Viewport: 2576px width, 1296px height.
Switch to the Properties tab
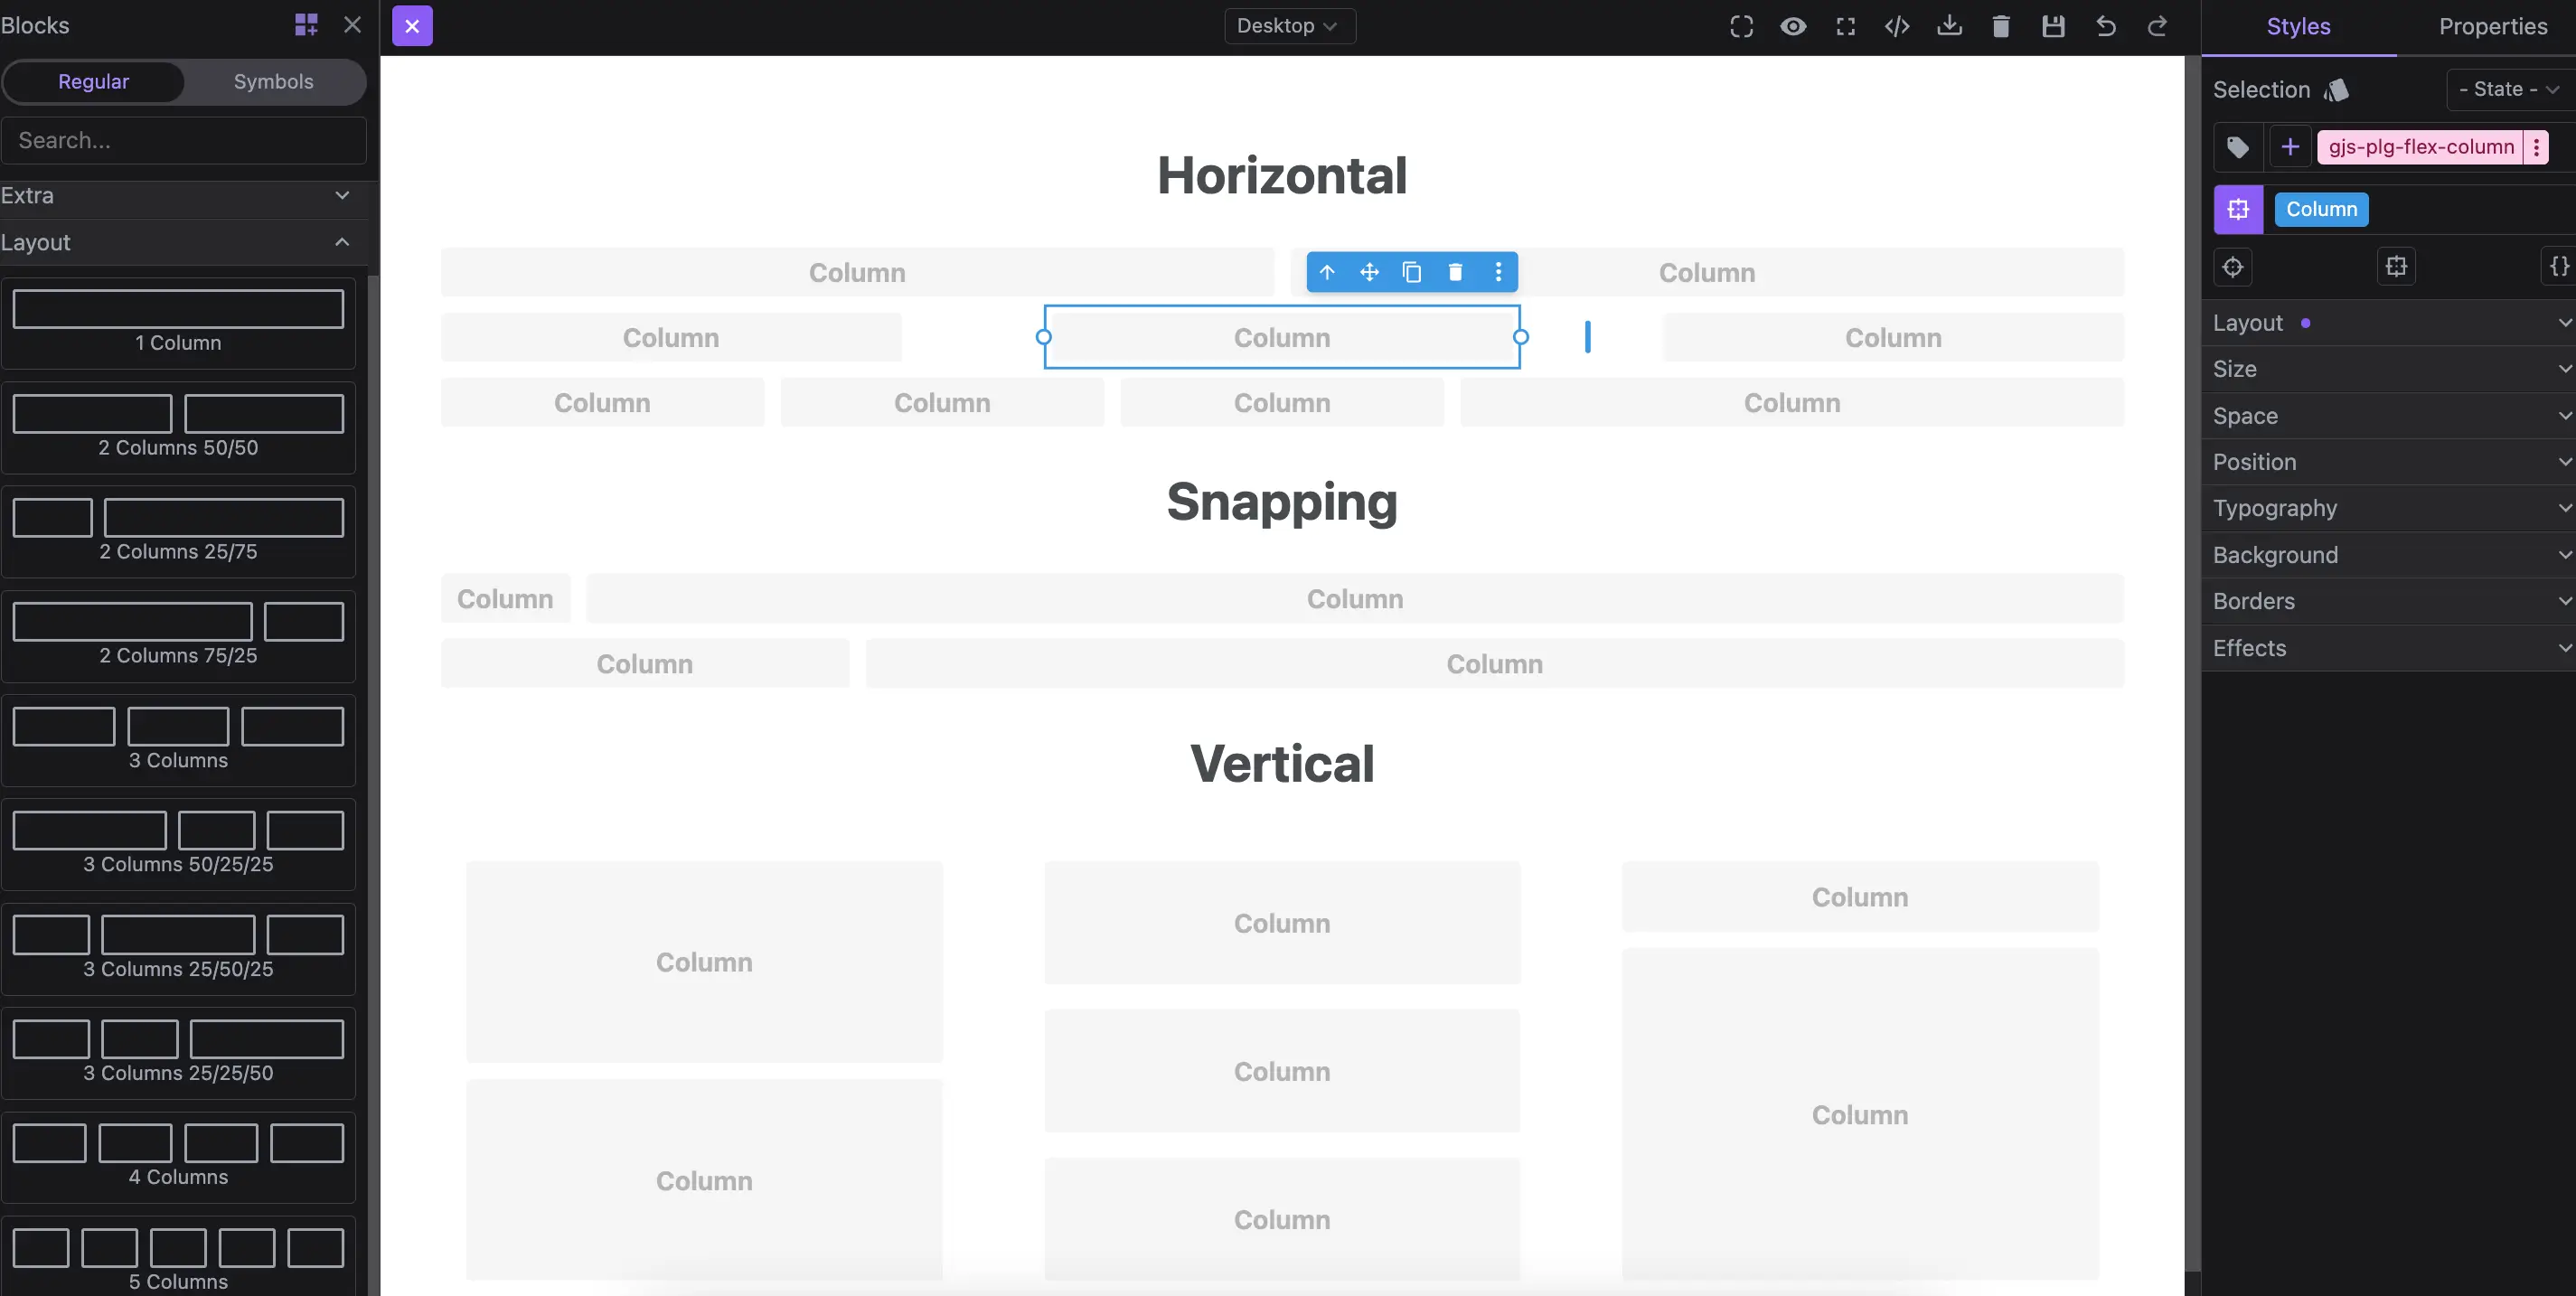(2493, 26)
